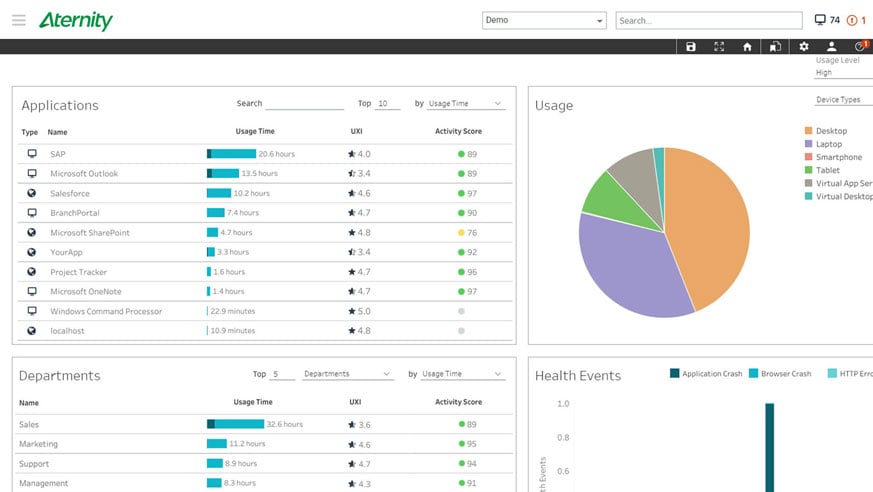Sort Applications by UXI column header

(356, 131)
